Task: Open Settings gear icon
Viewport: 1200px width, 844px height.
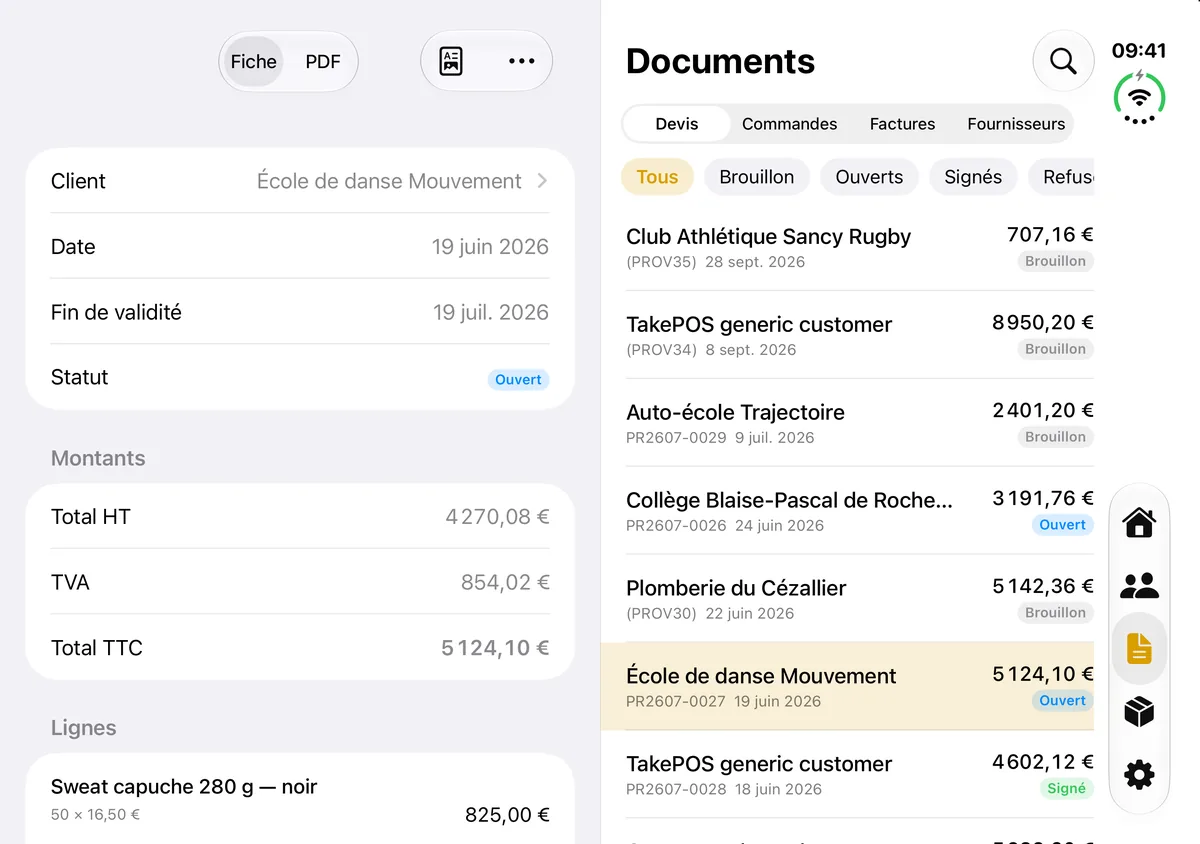Action: click(1139, 774)
